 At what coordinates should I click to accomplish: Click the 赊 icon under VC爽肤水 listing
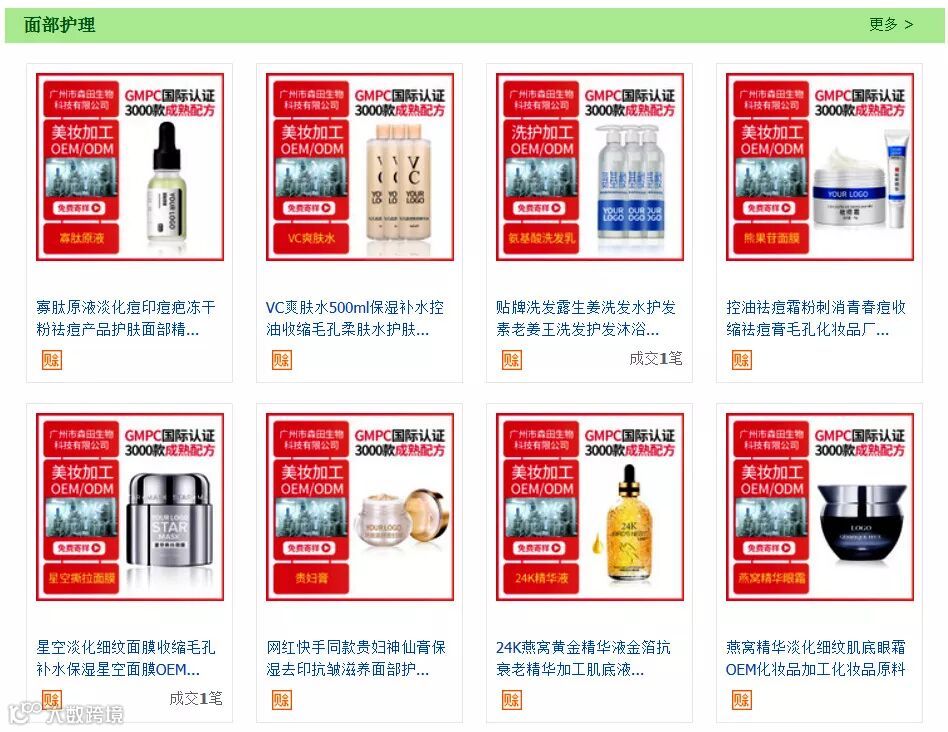[282, 360]
